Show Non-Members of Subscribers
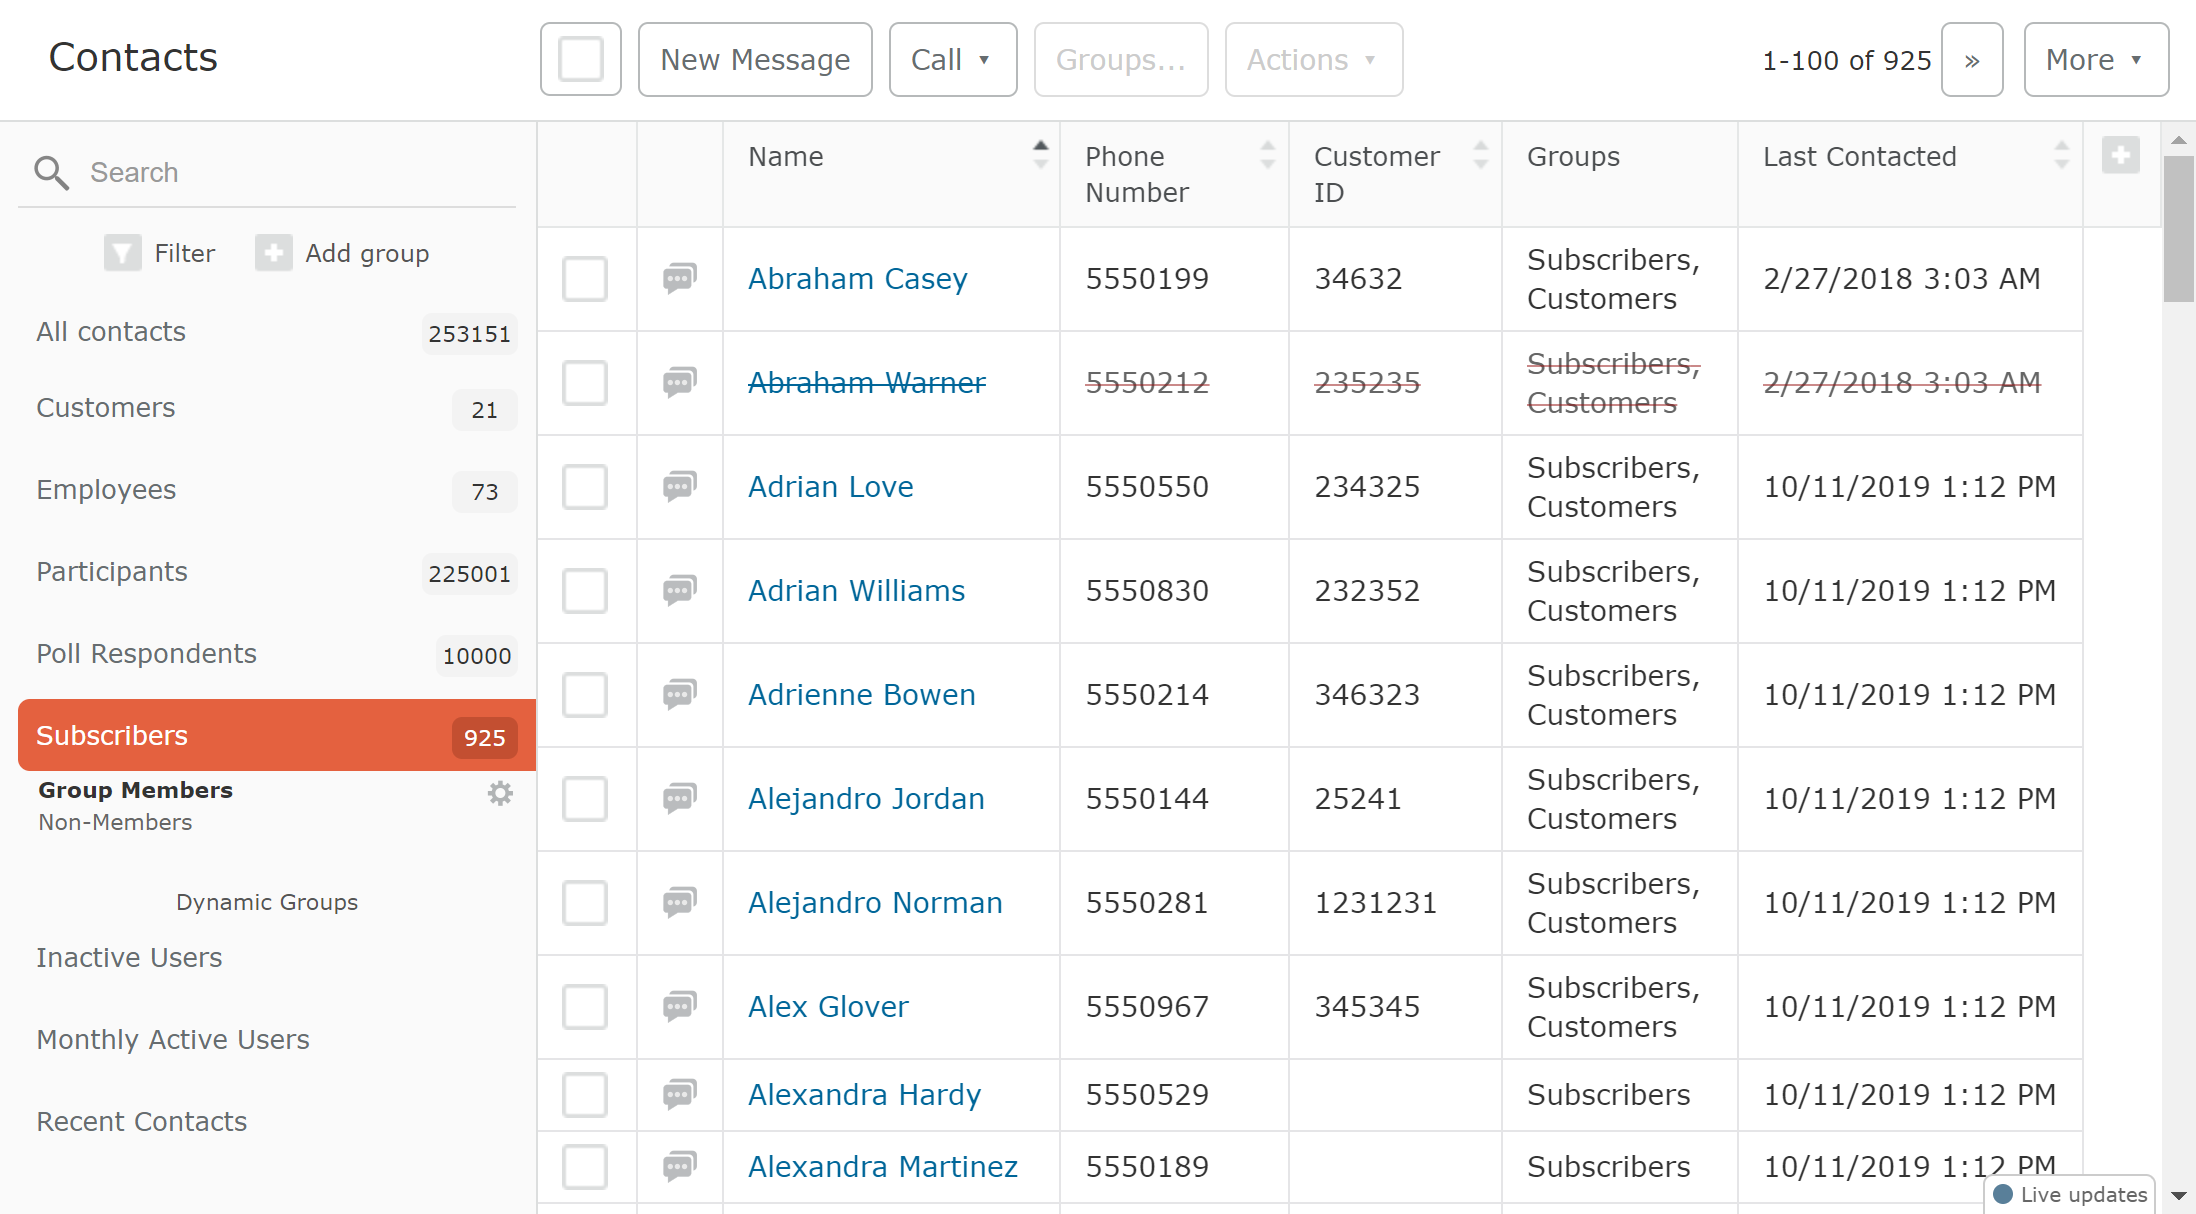Viewport: 2196px width, 1214px height. [115, 822]
